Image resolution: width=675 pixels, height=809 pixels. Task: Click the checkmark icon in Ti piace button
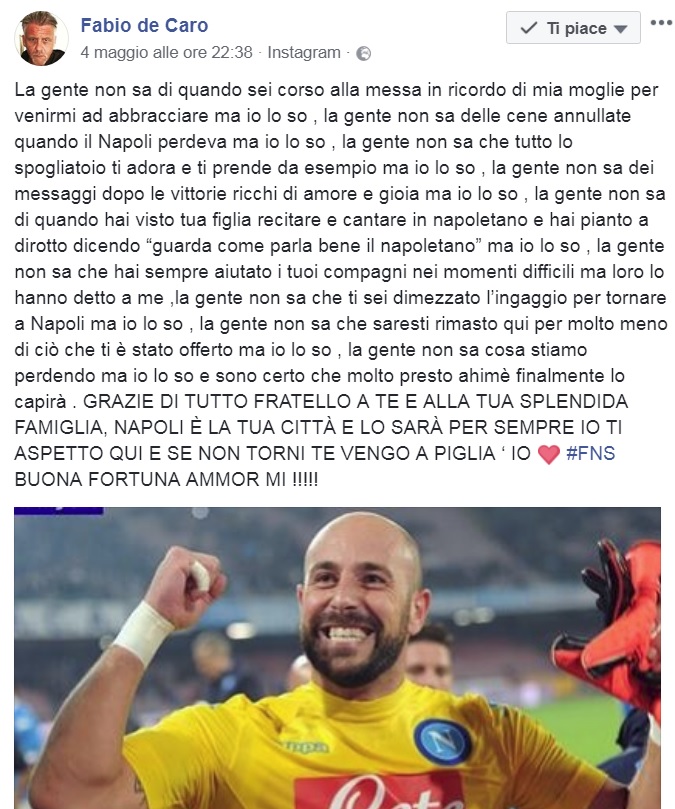[529, 28]
